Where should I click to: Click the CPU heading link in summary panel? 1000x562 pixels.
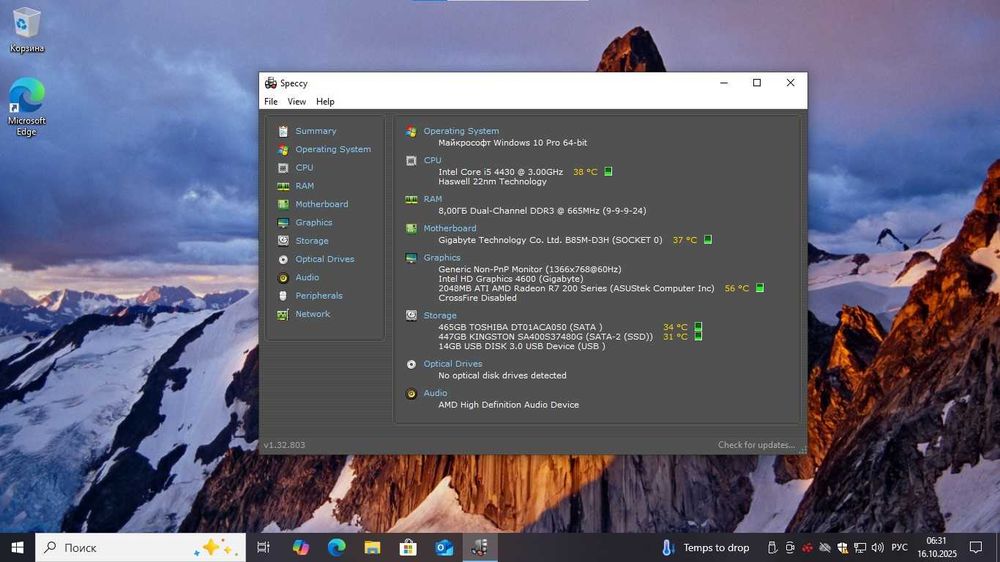(x=432, y=160)
